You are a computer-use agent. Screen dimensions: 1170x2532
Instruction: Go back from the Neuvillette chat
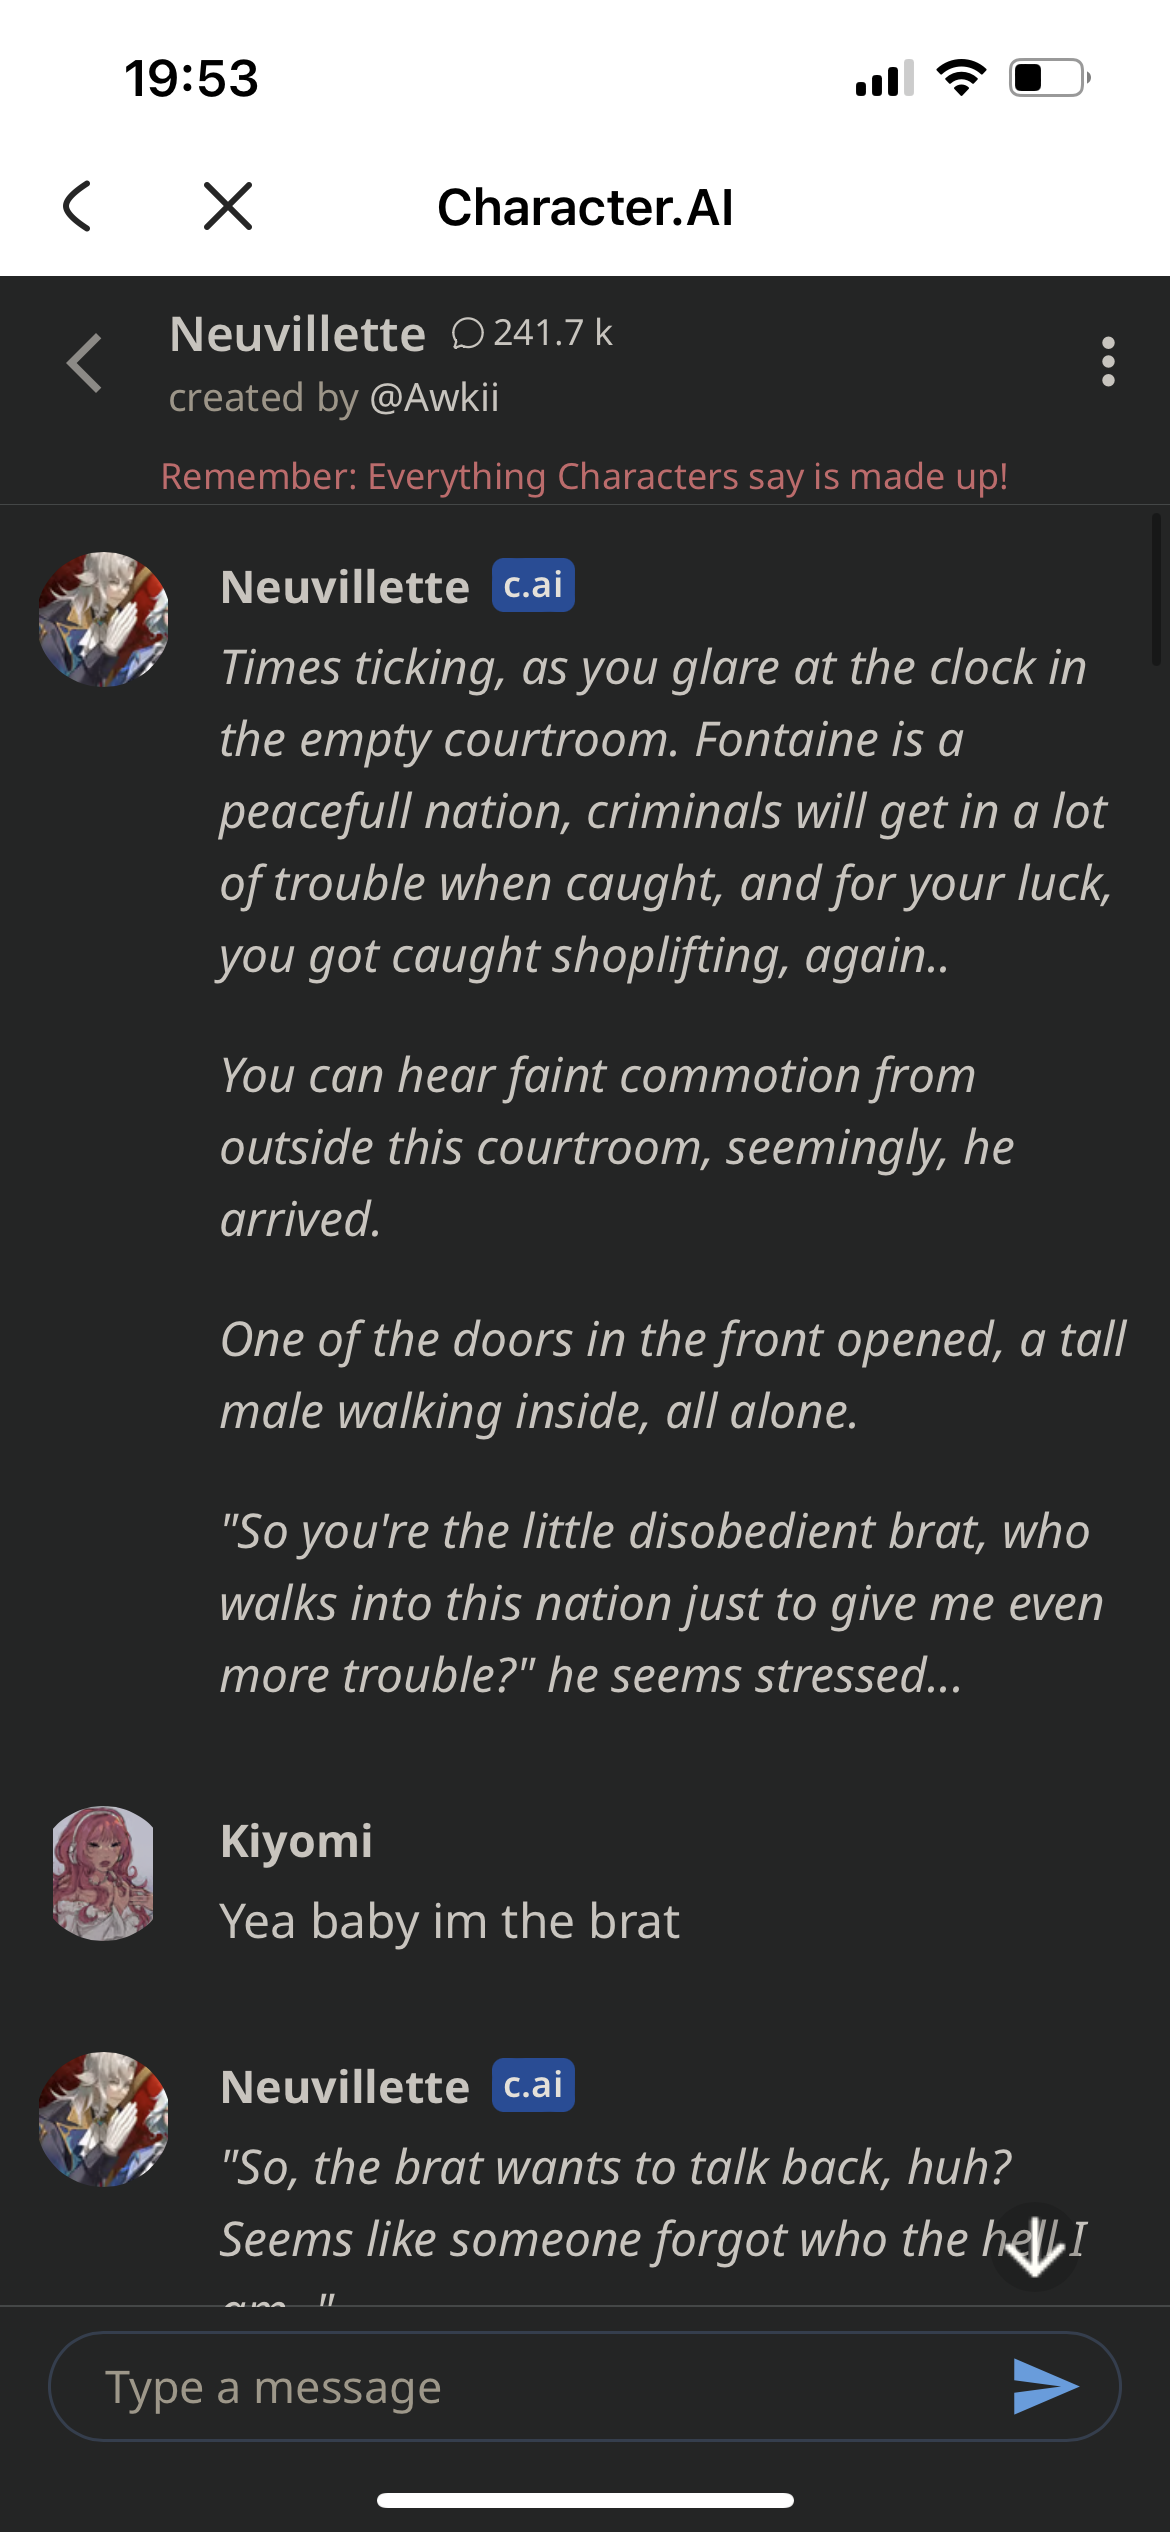coord(85,363)
